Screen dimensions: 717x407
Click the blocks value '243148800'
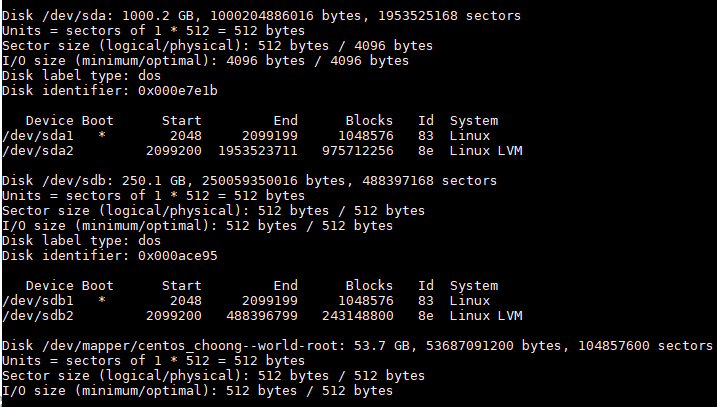coord(358,316)
